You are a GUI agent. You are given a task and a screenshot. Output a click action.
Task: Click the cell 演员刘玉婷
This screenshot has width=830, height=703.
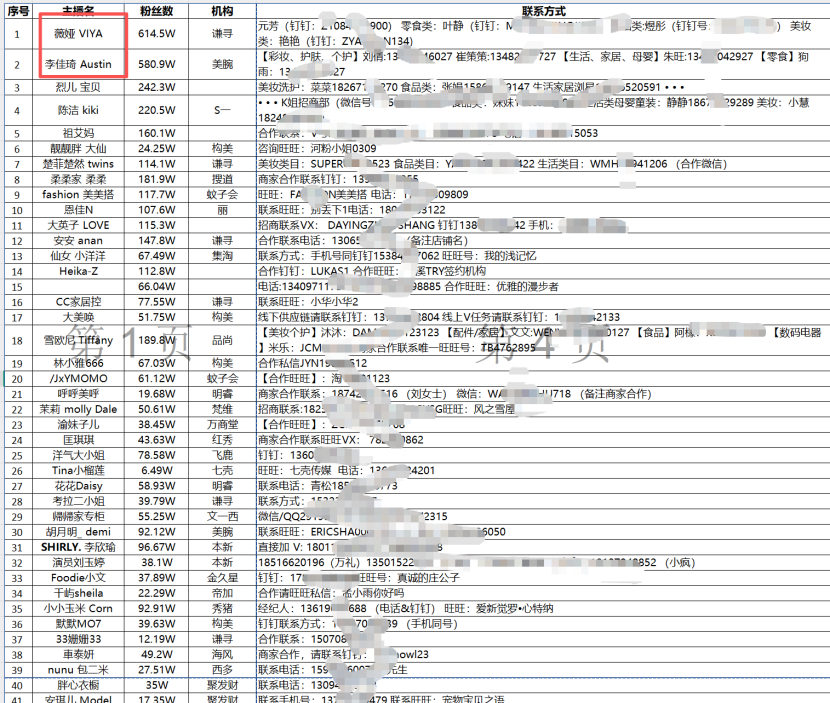[x=78, y=563]
